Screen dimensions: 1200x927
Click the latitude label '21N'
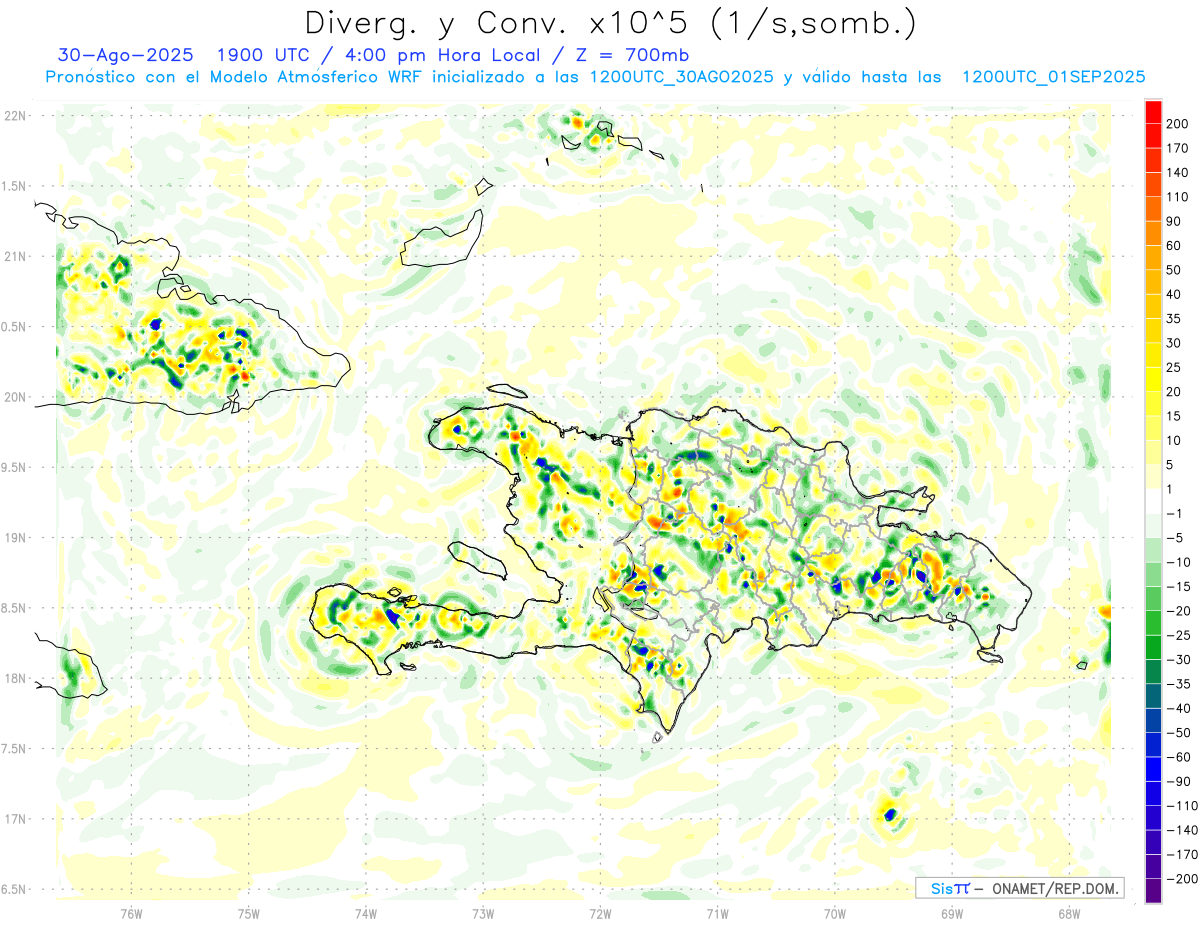[15, 256]
